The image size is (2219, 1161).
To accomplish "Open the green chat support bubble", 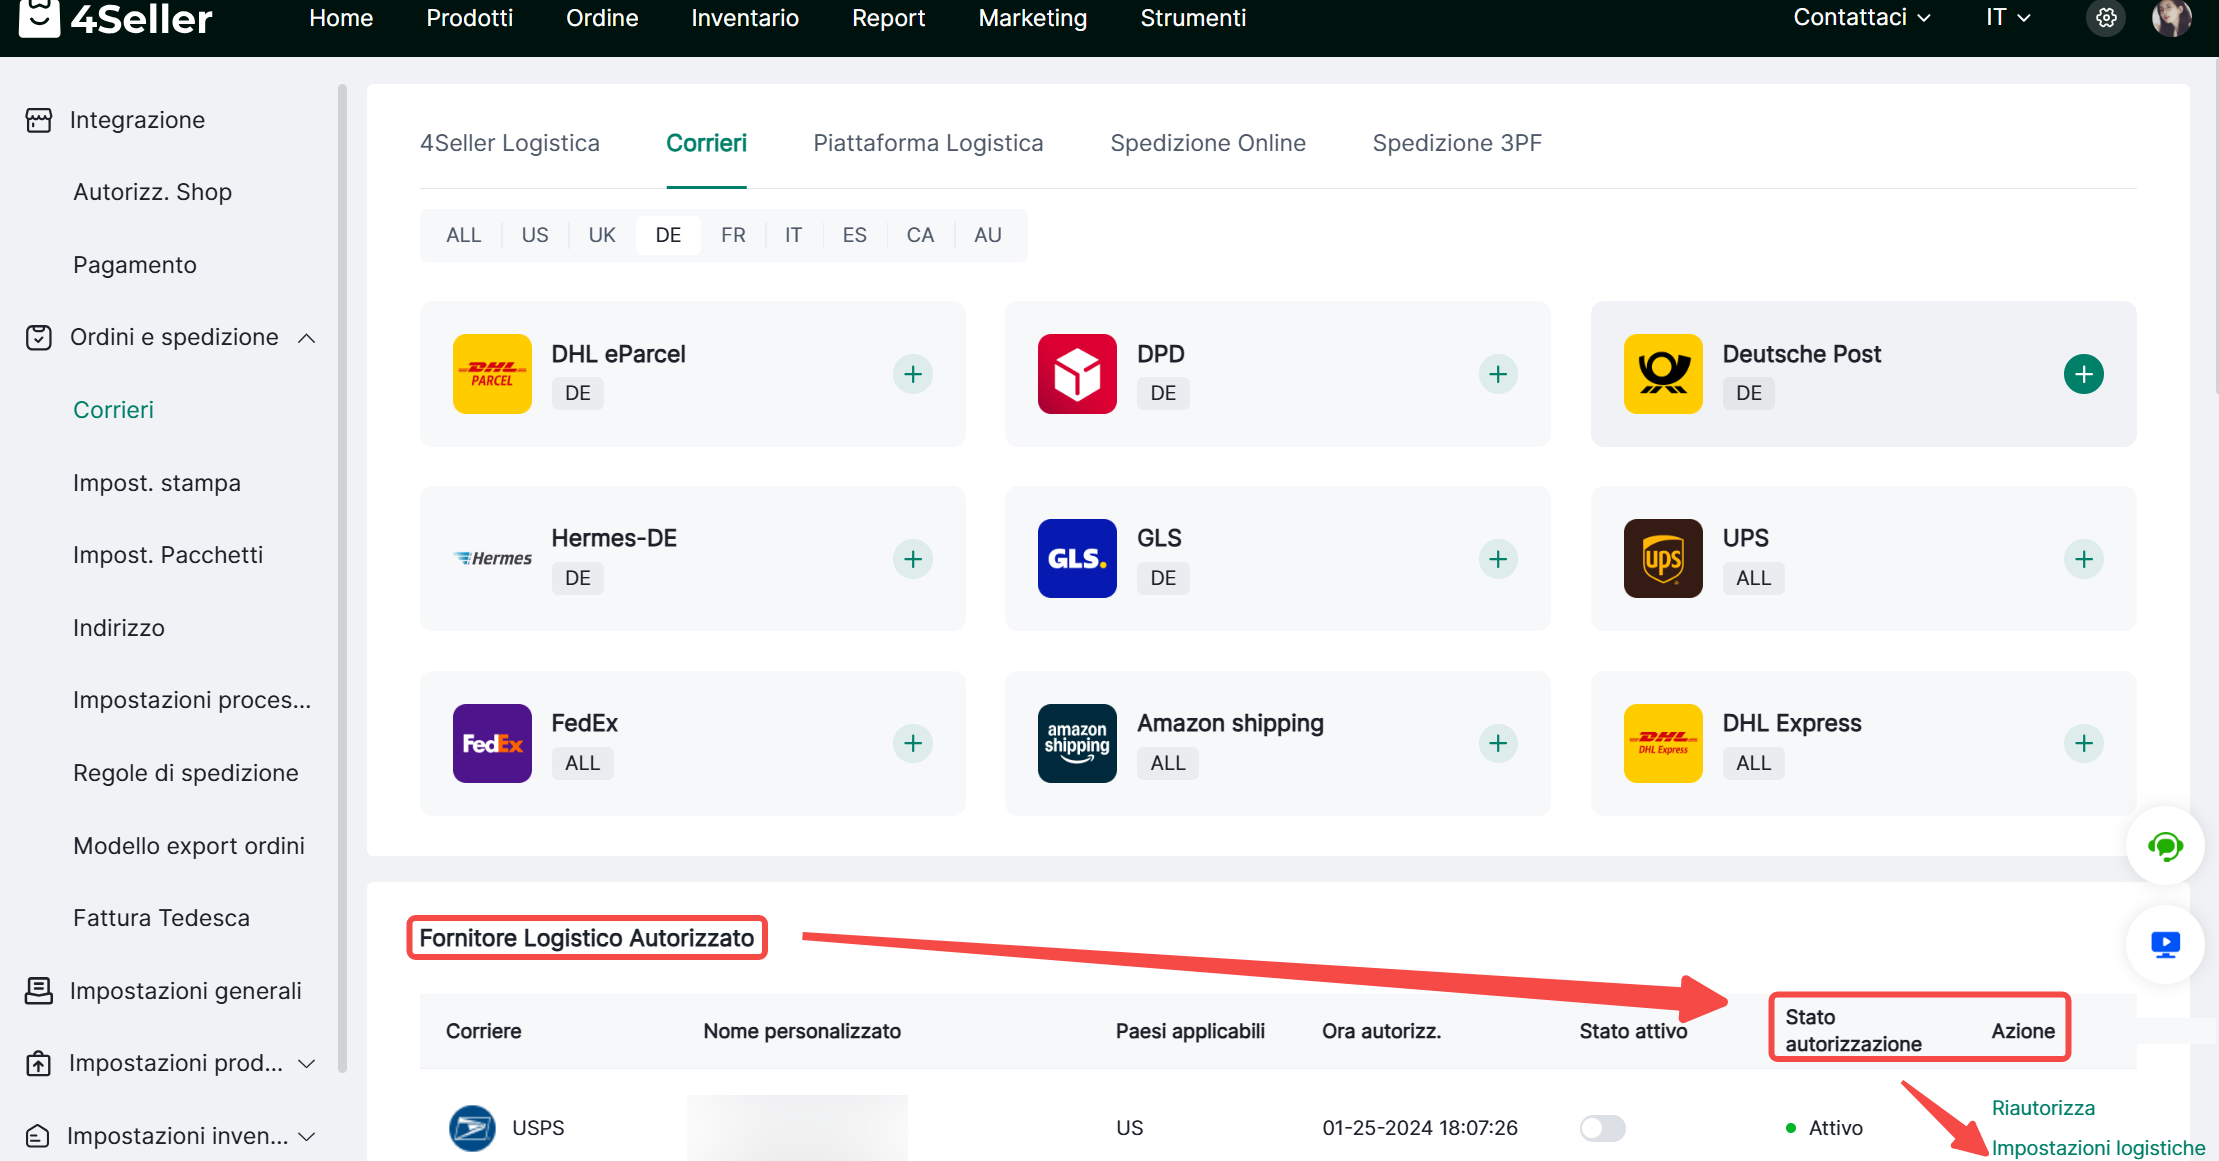I will point(2165,847).
